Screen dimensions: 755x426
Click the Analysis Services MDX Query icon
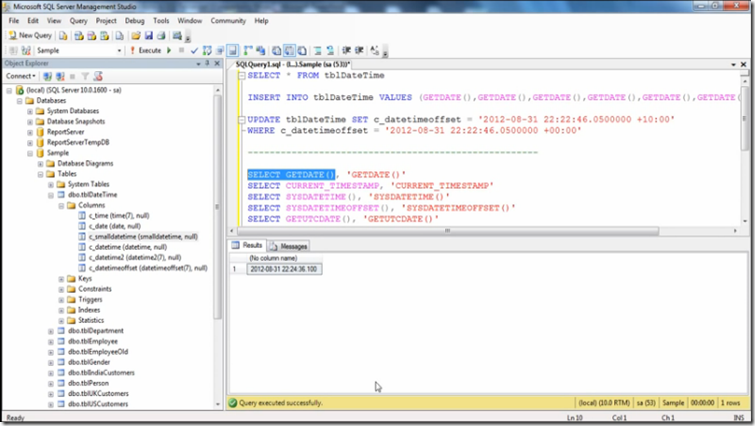pos(79,36)
